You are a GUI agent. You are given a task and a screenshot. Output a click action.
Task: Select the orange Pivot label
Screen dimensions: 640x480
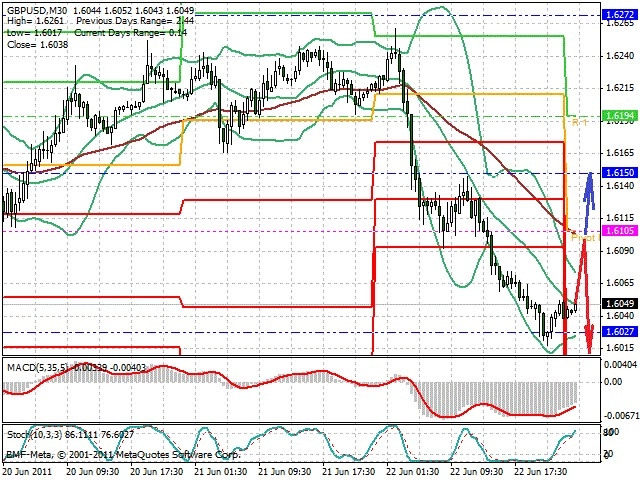click(x=584, y=238)
